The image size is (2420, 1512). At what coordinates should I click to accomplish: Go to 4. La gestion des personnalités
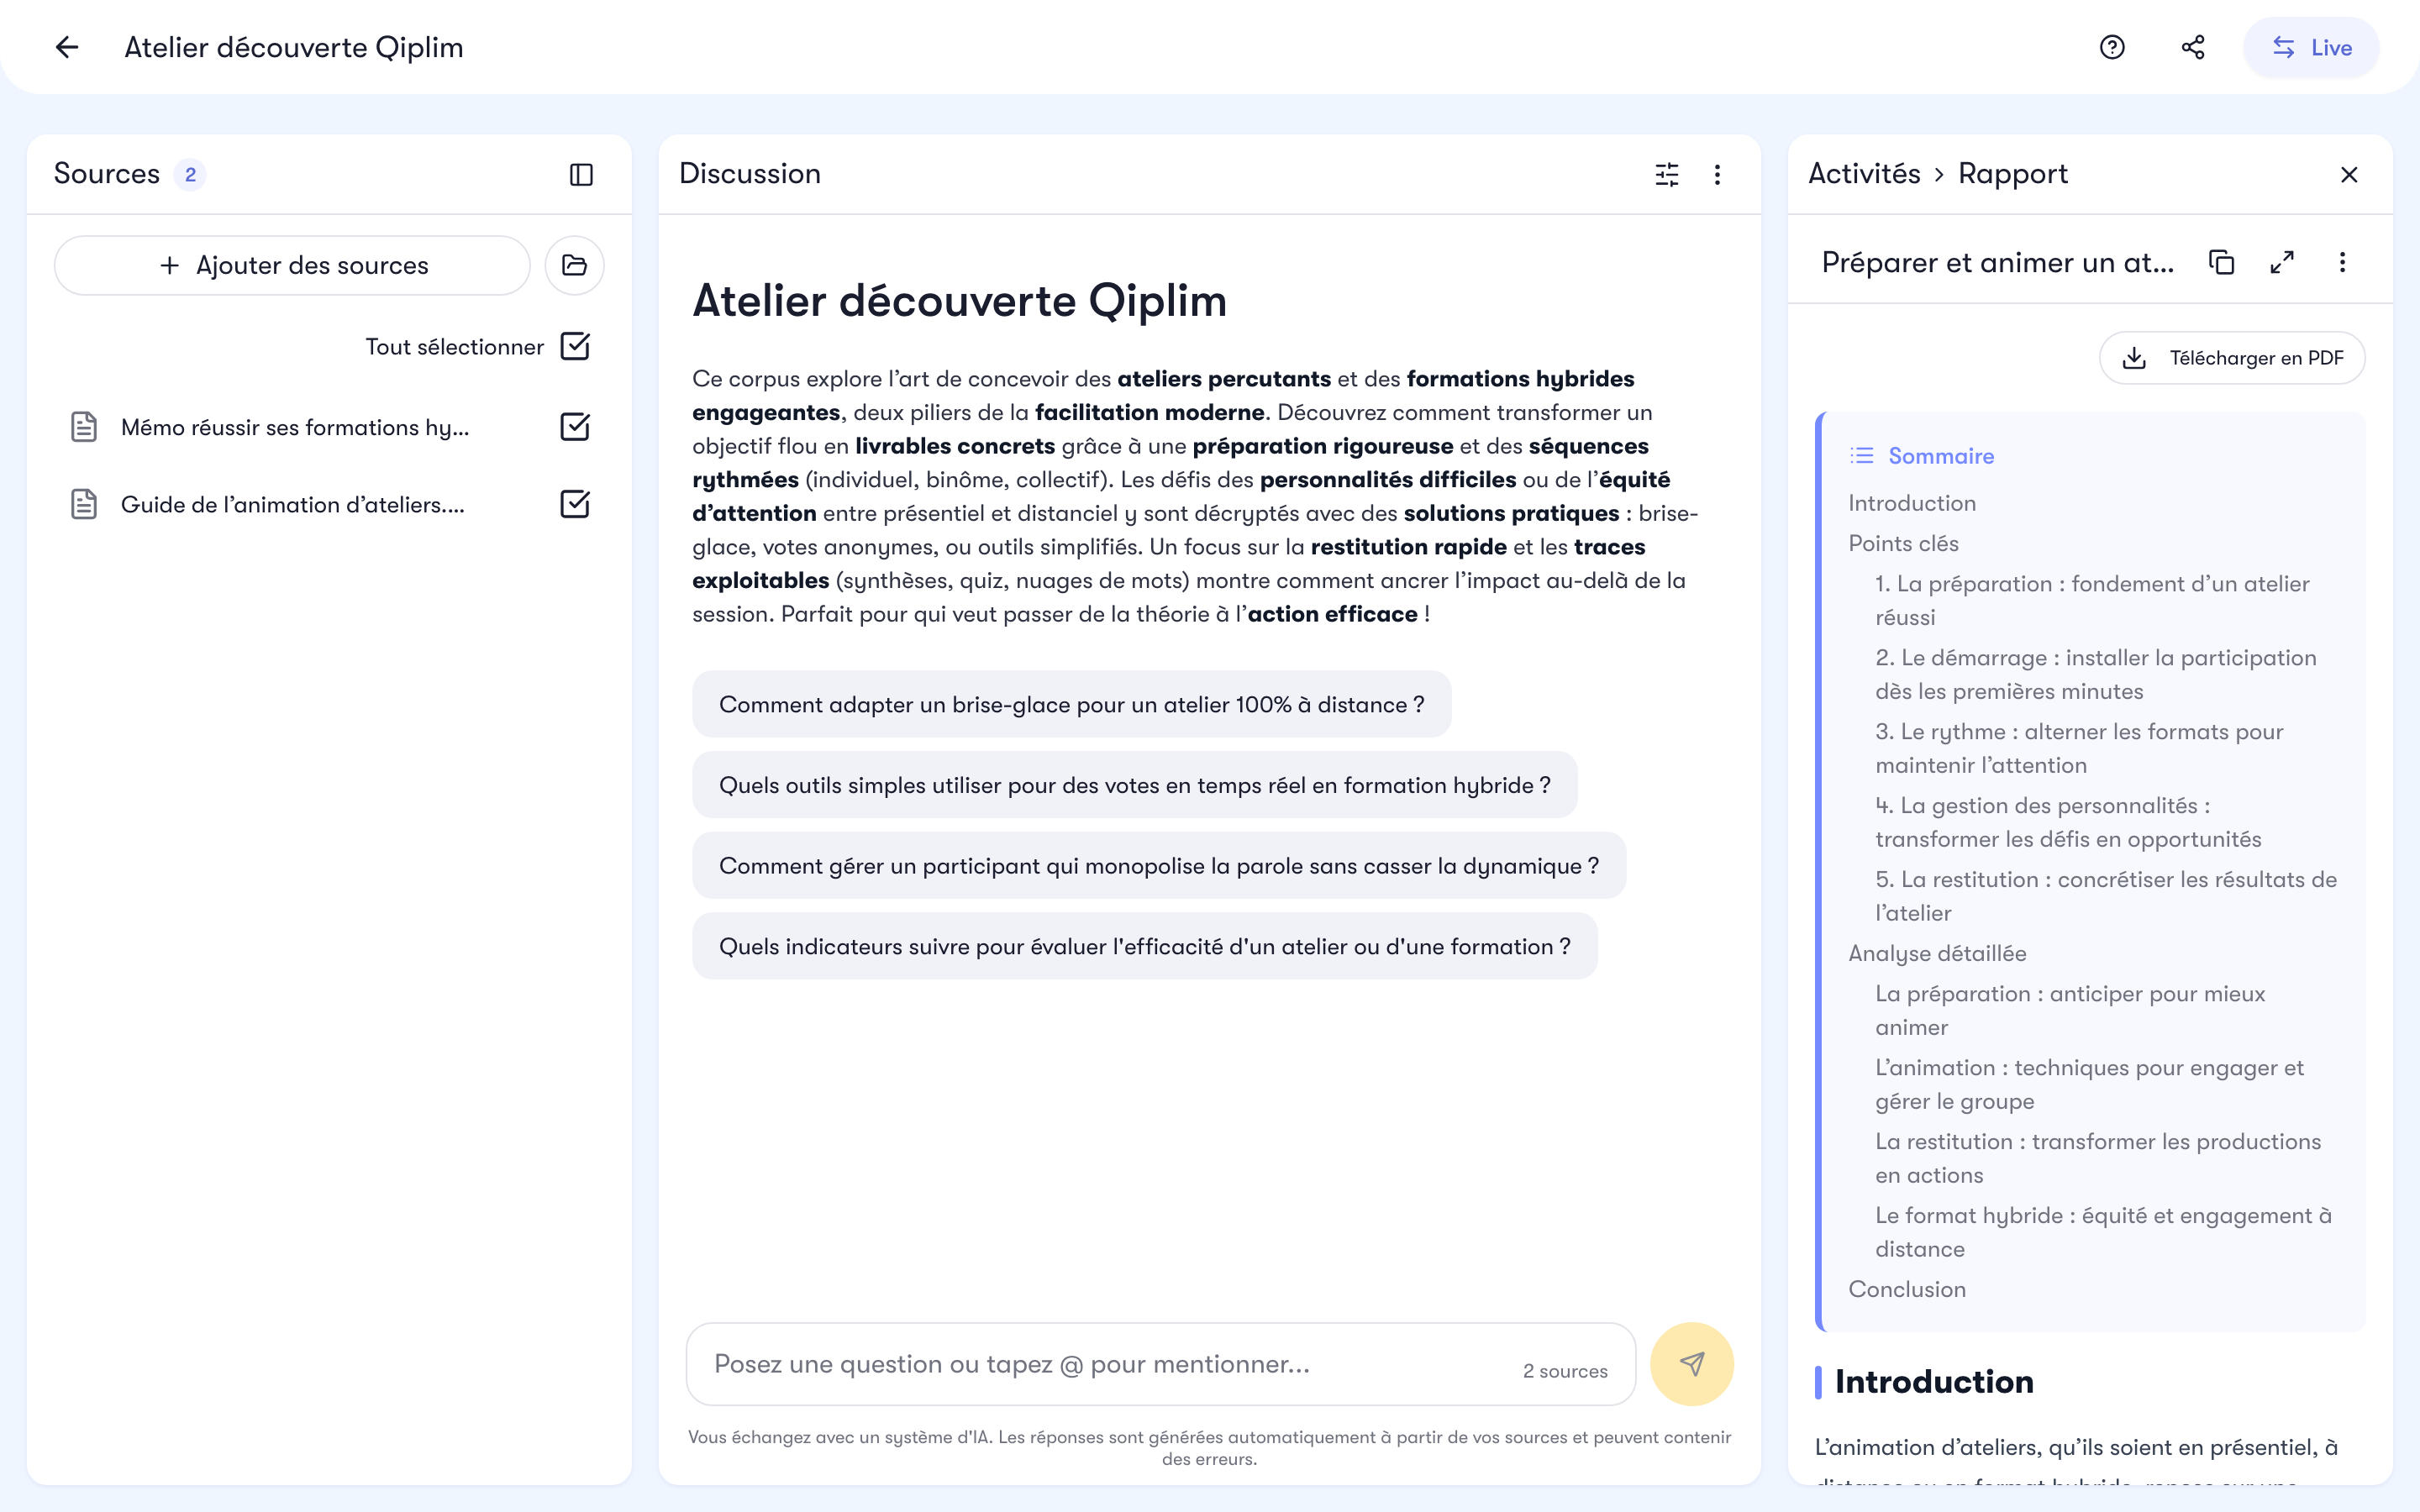(2068, 822)
